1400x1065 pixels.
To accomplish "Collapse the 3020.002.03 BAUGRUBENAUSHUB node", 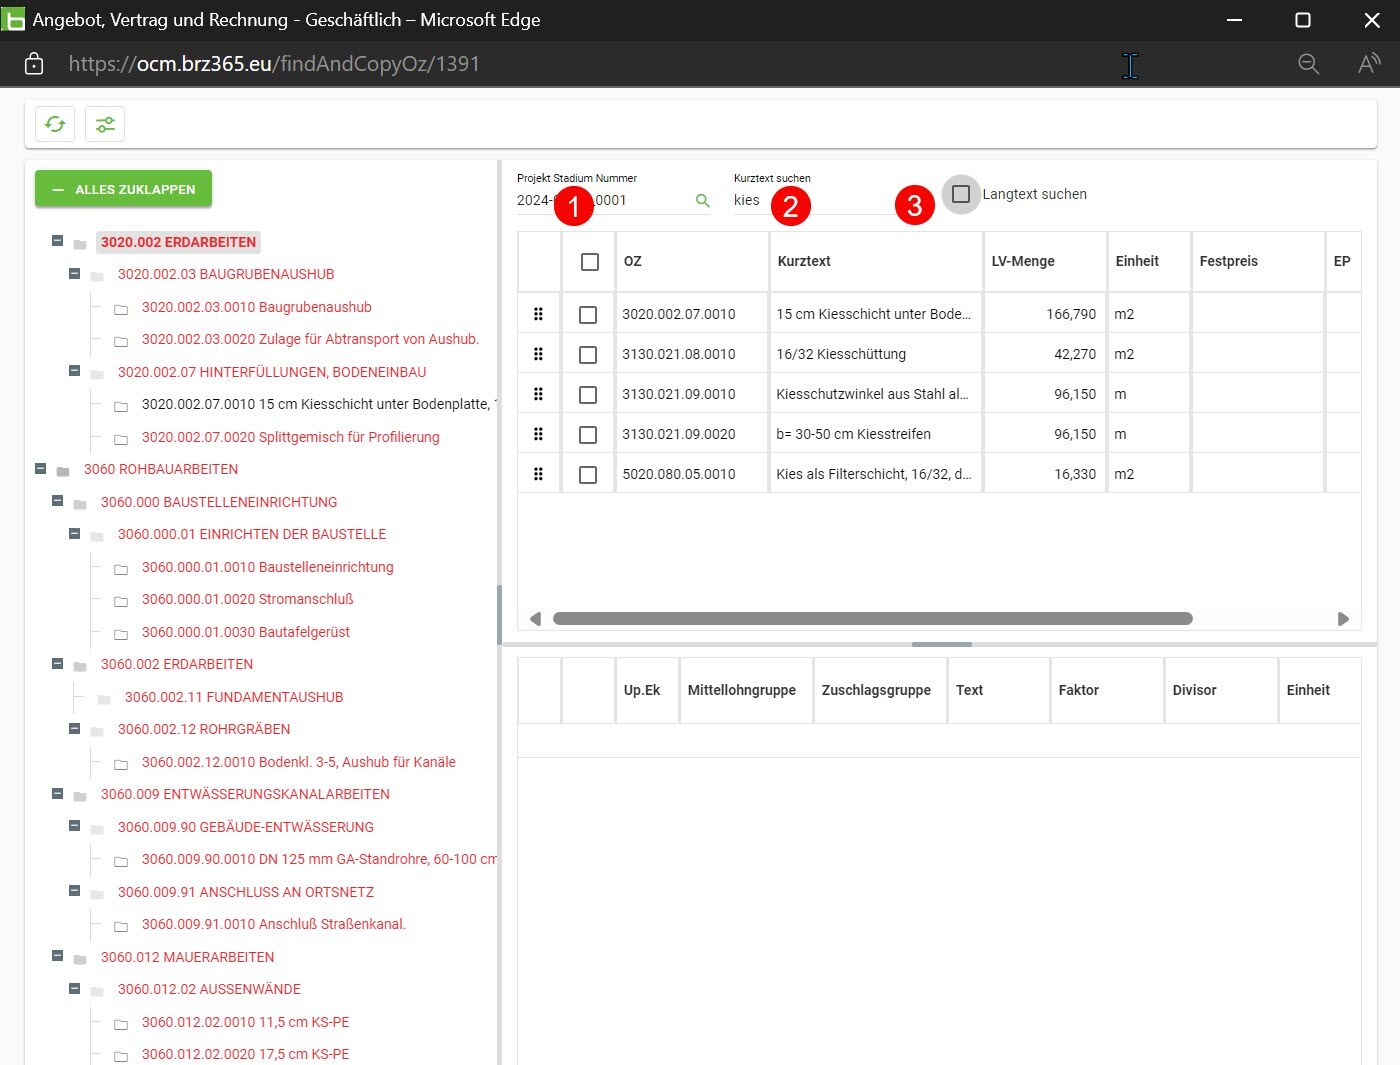I will point(74,274).
